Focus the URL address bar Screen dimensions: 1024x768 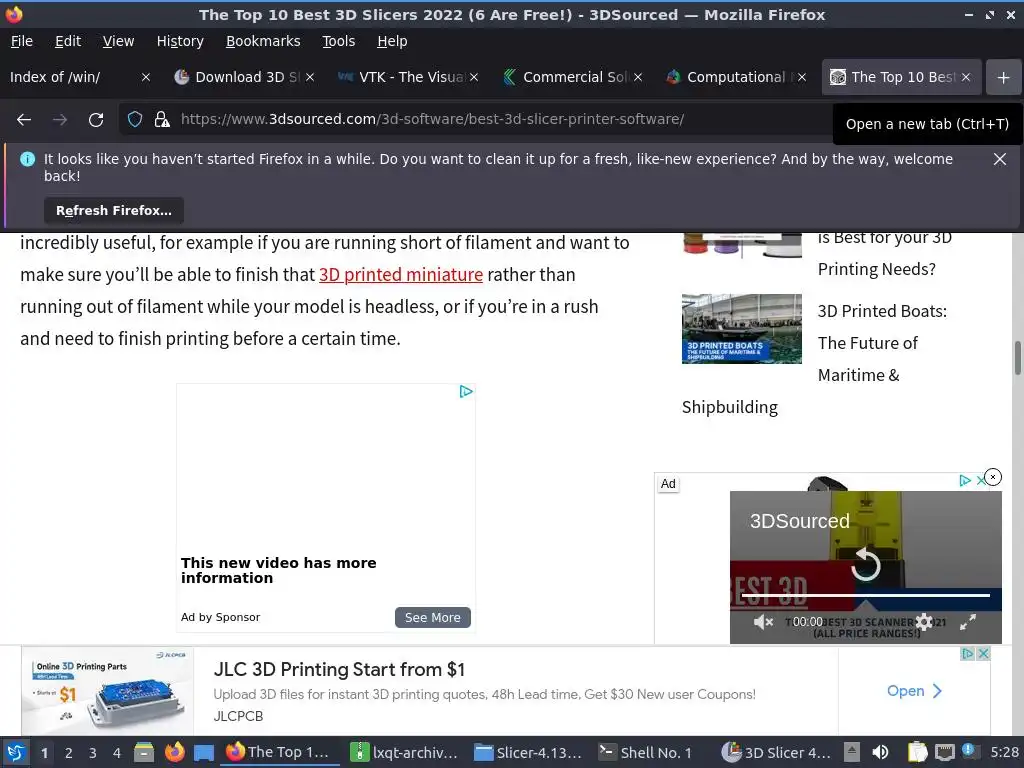pos(431,120)
